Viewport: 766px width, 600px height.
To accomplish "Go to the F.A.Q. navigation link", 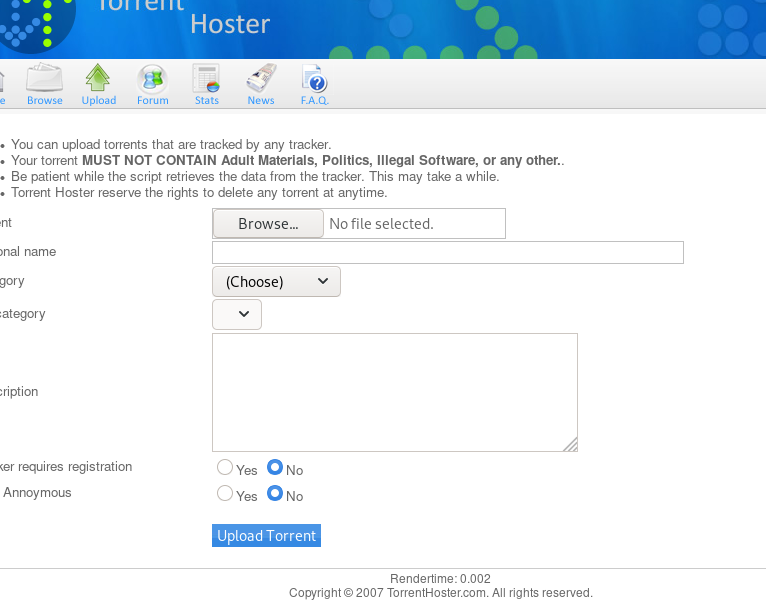I will [315, 100].
